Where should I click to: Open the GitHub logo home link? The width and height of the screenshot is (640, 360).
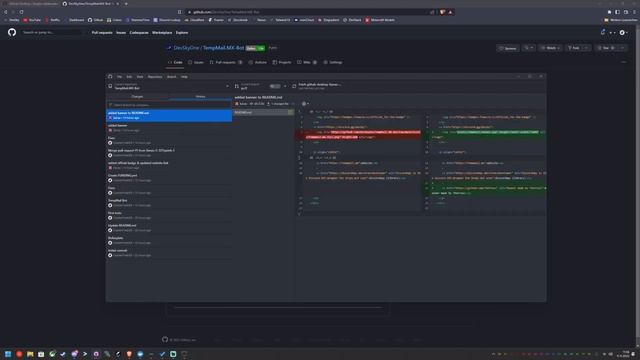12,32
